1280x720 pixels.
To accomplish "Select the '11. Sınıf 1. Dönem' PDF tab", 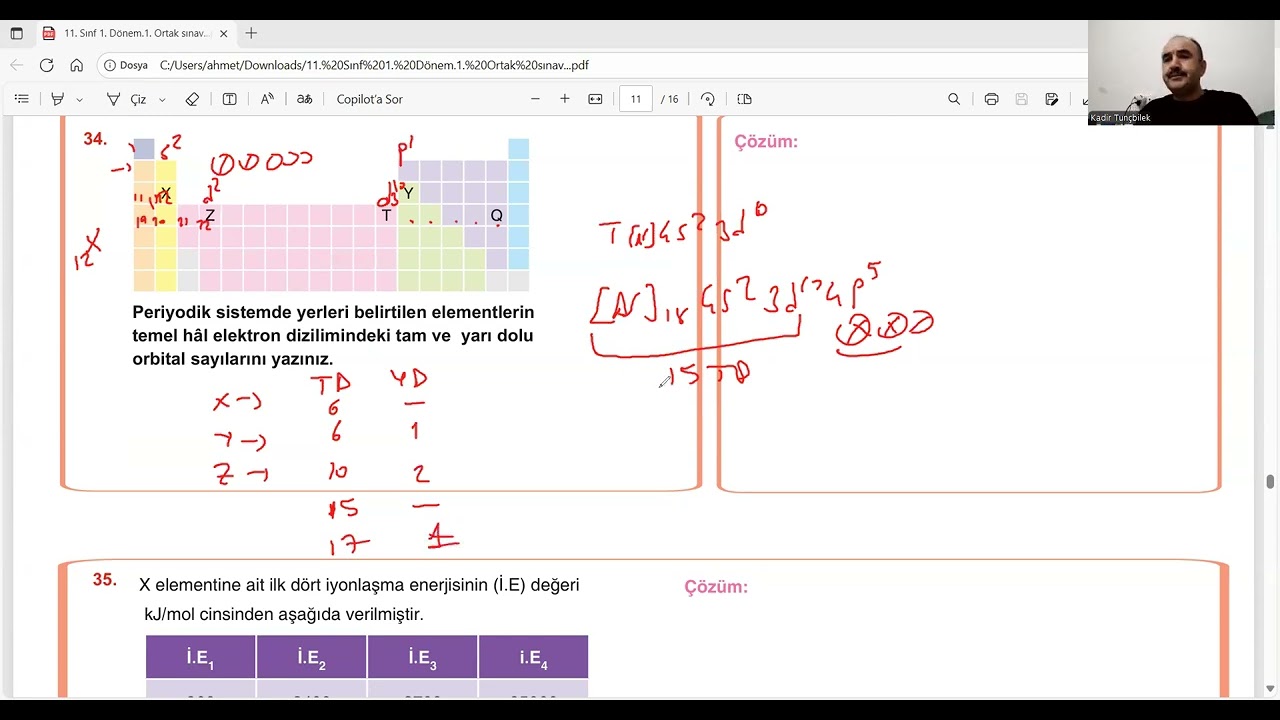I will (x=135, y=33).
